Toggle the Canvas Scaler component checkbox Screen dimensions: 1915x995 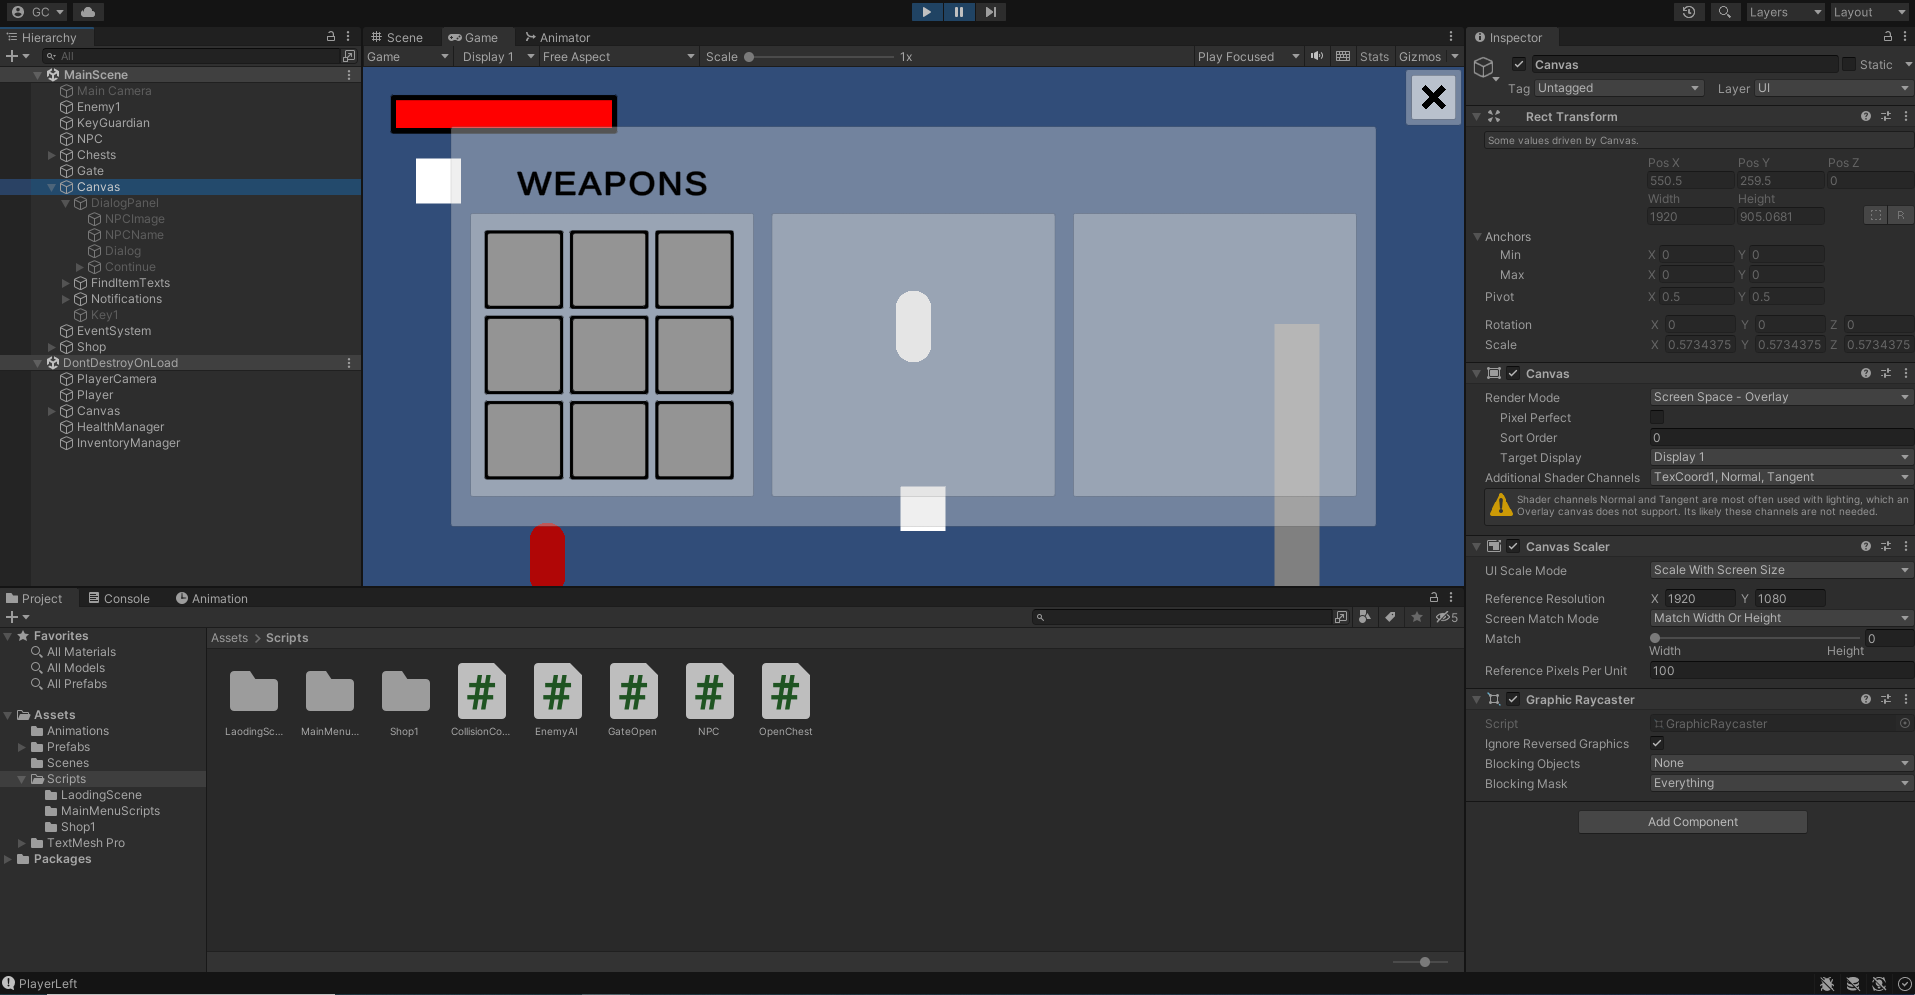click(x=1514, y=546)
